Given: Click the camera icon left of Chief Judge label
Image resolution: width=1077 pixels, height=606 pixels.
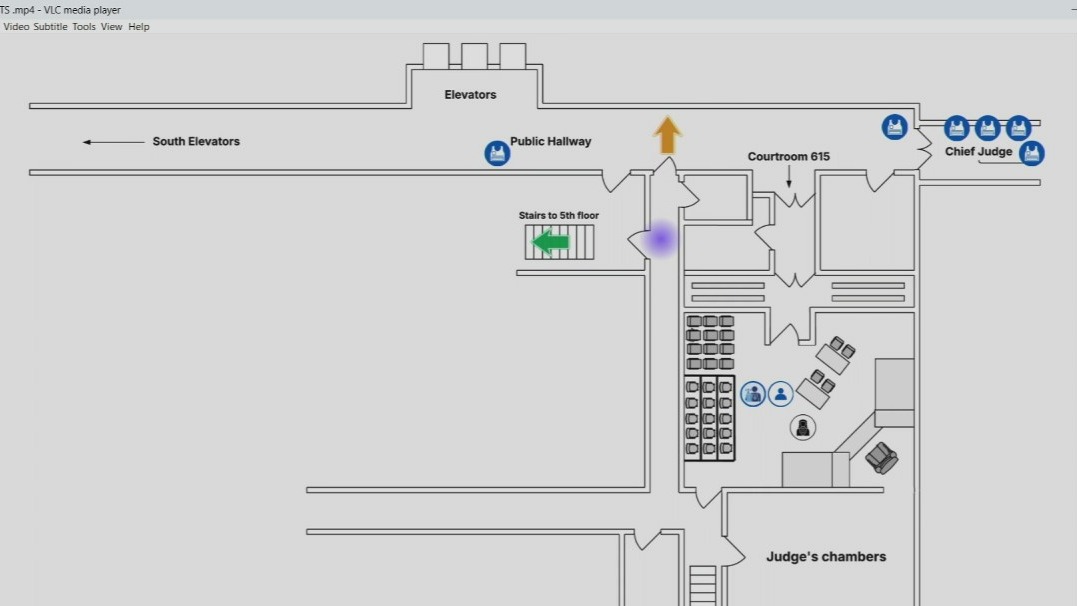Looking at the screenshot, I should pos(956,128).
